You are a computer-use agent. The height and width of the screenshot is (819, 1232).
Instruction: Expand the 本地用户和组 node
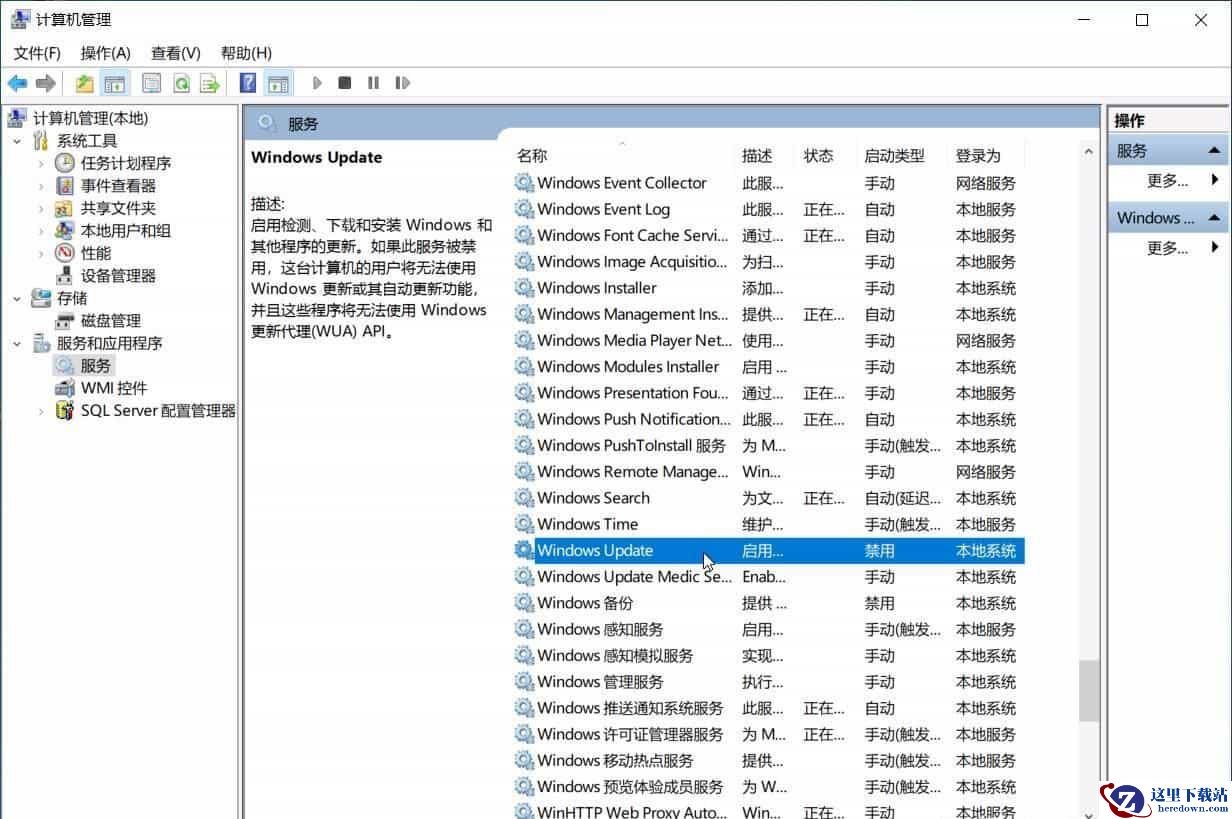pos(41,231)
